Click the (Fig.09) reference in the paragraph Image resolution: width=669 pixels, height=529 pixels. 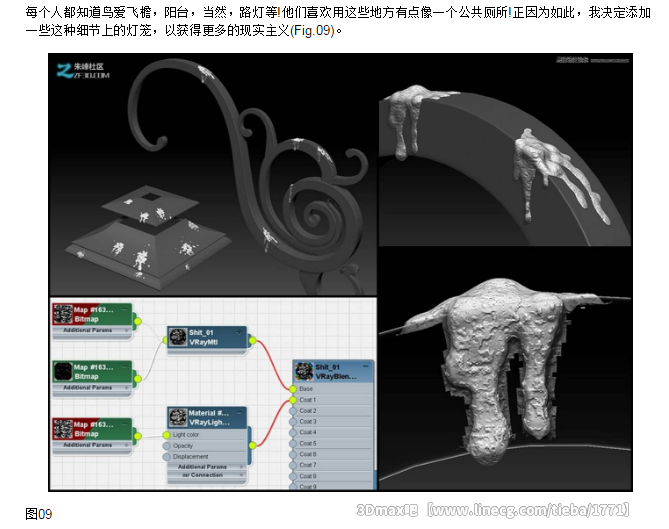[x=312, y=31]
